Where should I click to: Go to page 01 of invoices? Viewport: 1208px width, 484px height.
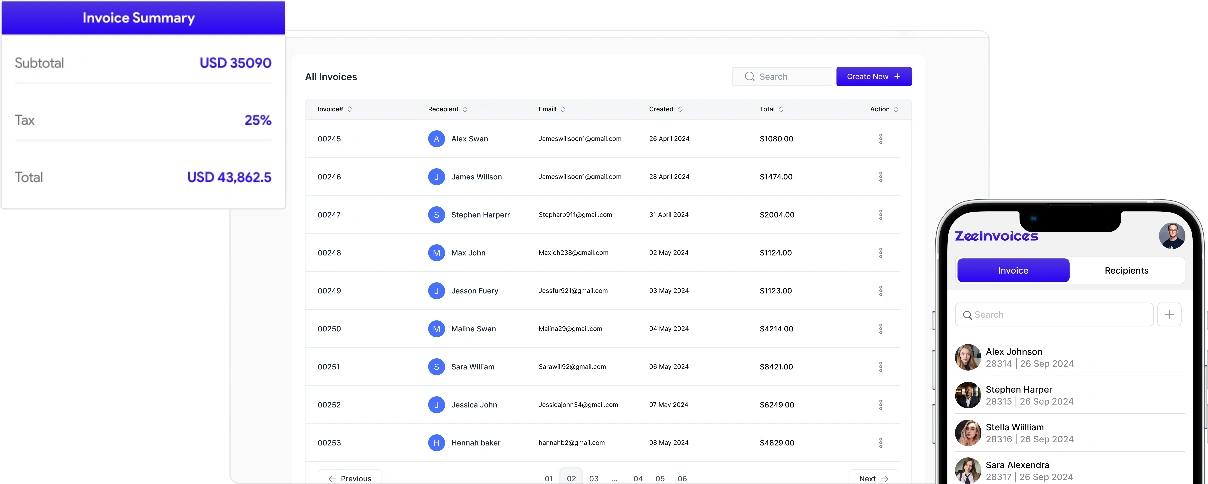tap(549, 479)
